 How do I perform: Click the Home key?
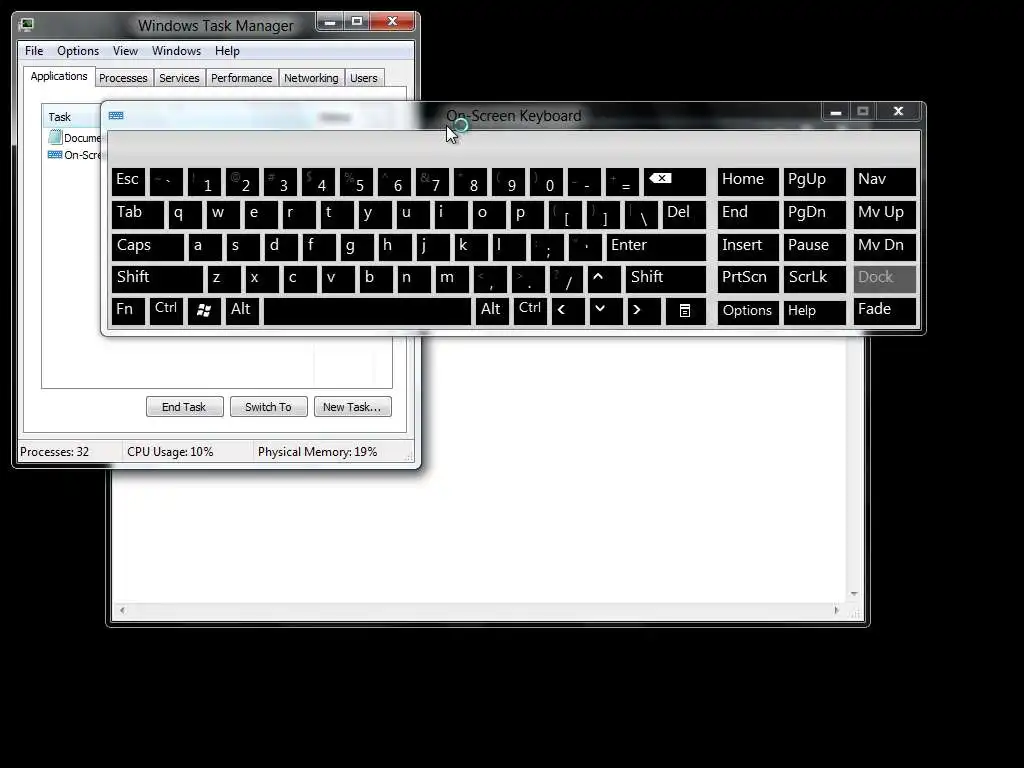tap(748, 182)
